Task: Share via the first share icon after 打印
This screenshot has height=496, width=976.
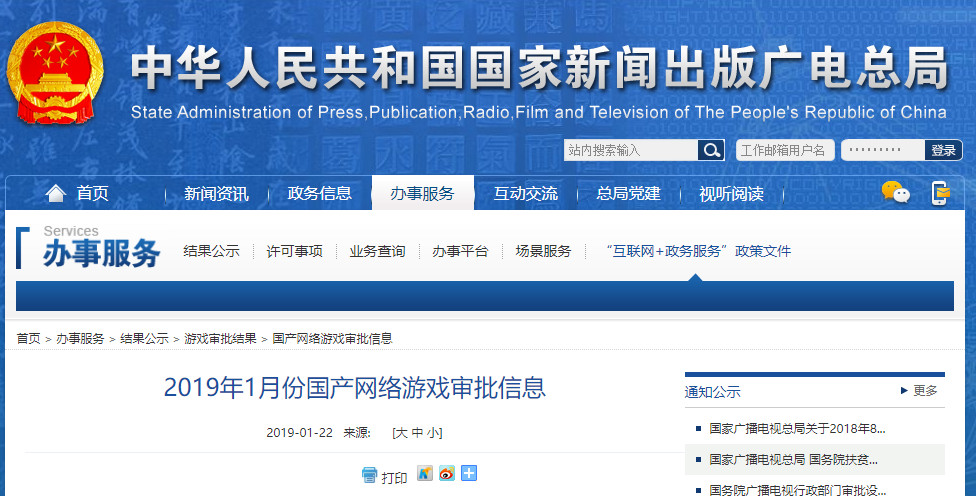Action: coord(425,474)
